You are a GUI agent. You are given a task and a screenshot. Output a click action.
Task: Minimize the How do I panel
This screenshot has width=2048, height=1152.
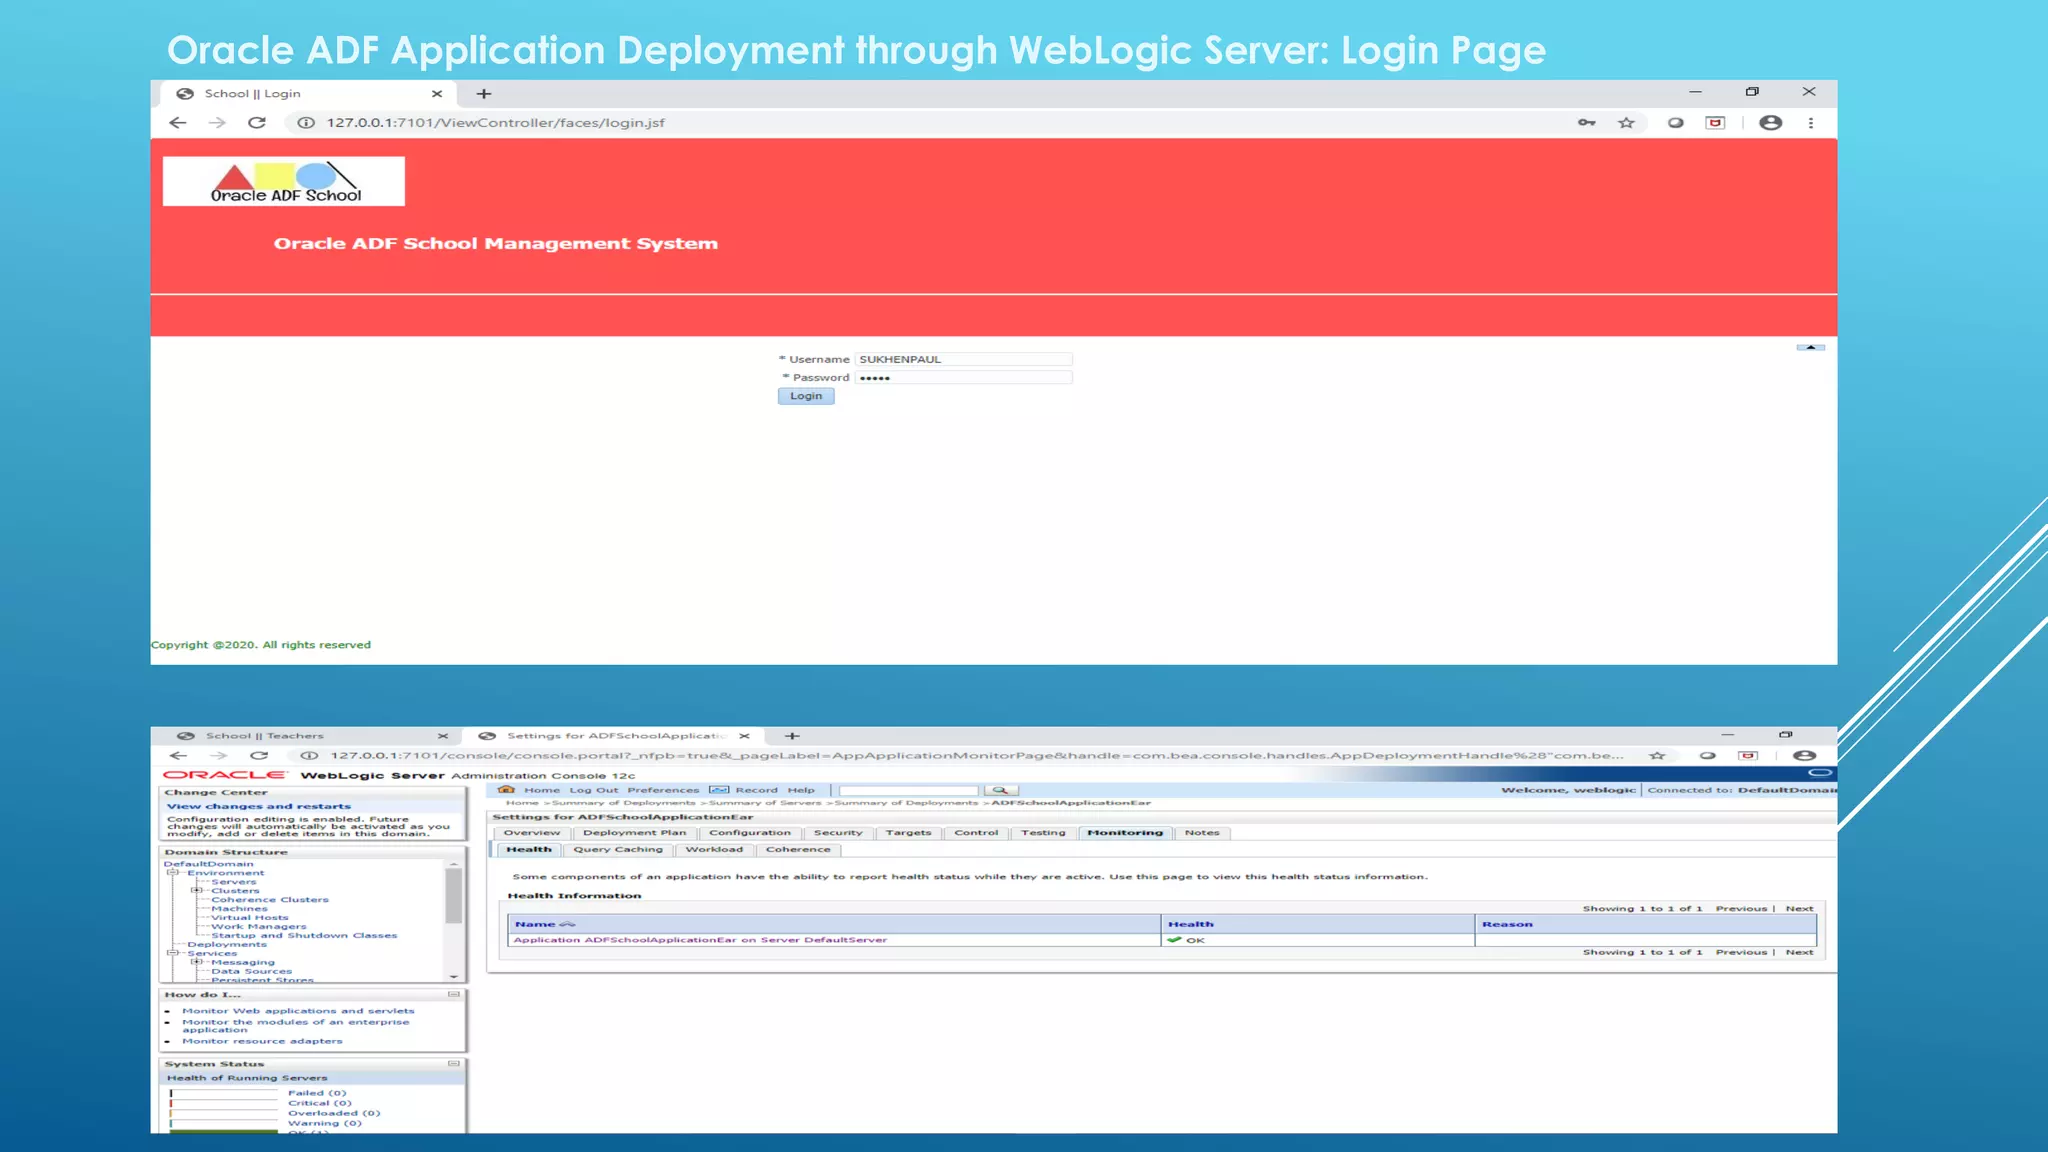[x=453, y=995]
